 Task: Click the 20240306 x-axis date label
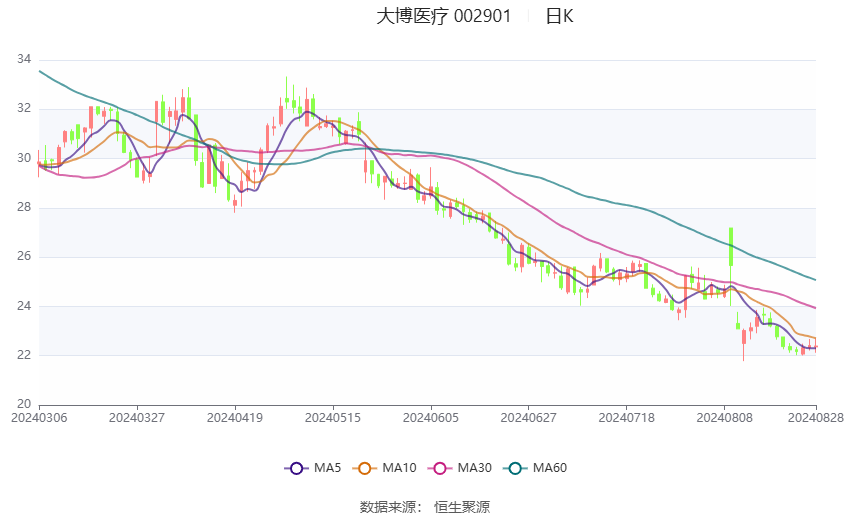pyautogui.click(x=39, y=418)
